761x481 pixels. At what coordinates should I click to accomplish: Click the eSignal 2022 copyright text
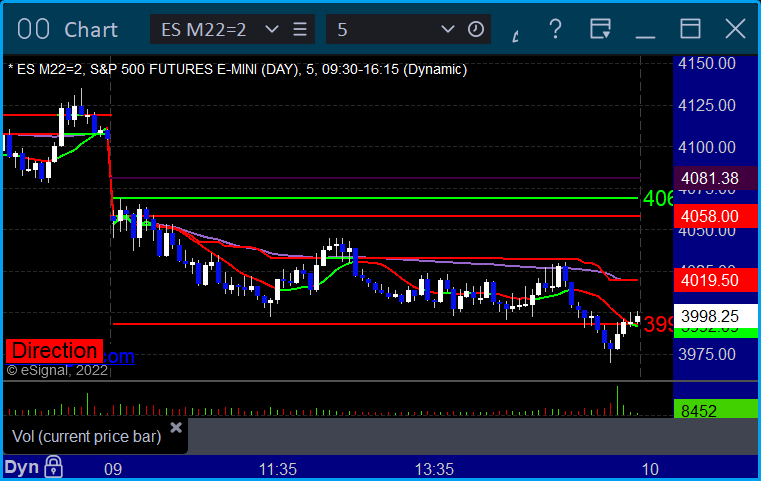(x=57, y=371)
